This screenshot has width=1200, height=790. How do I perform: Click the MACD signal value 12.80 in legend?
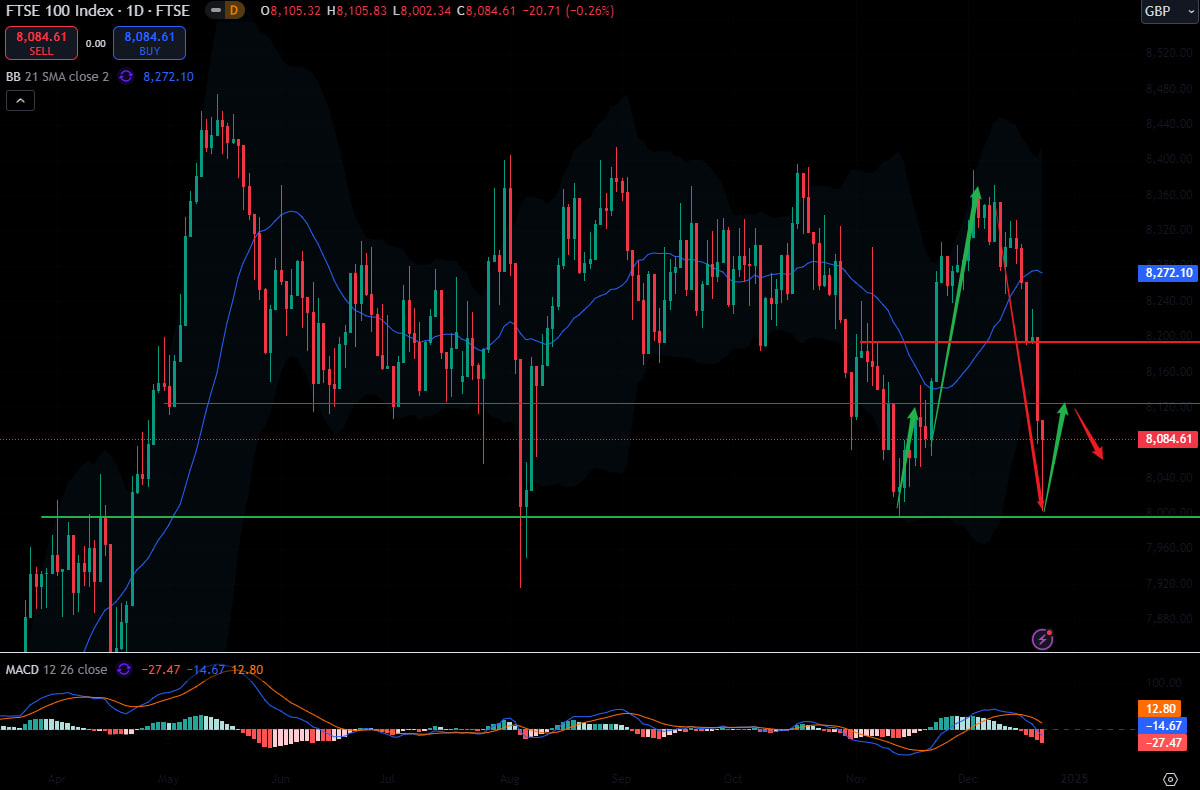click(x=247, y=669)
